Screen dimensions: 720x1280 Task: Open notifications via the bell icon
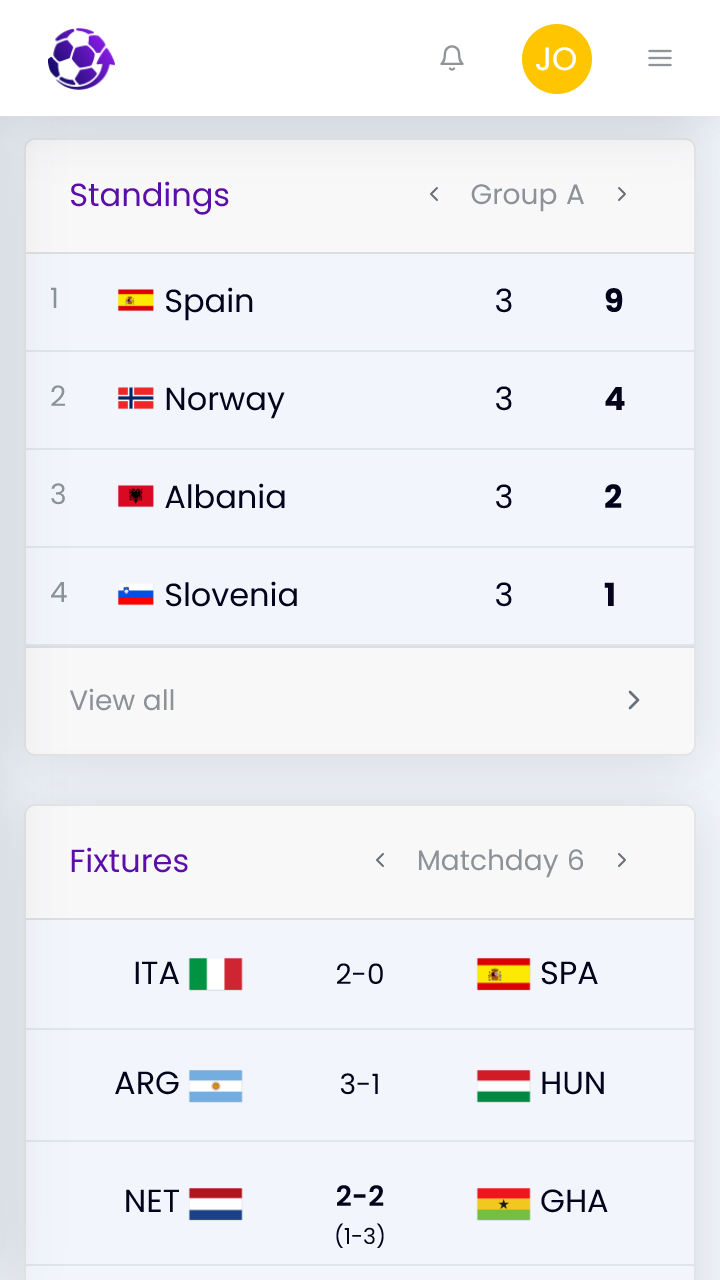coord(452,58)
